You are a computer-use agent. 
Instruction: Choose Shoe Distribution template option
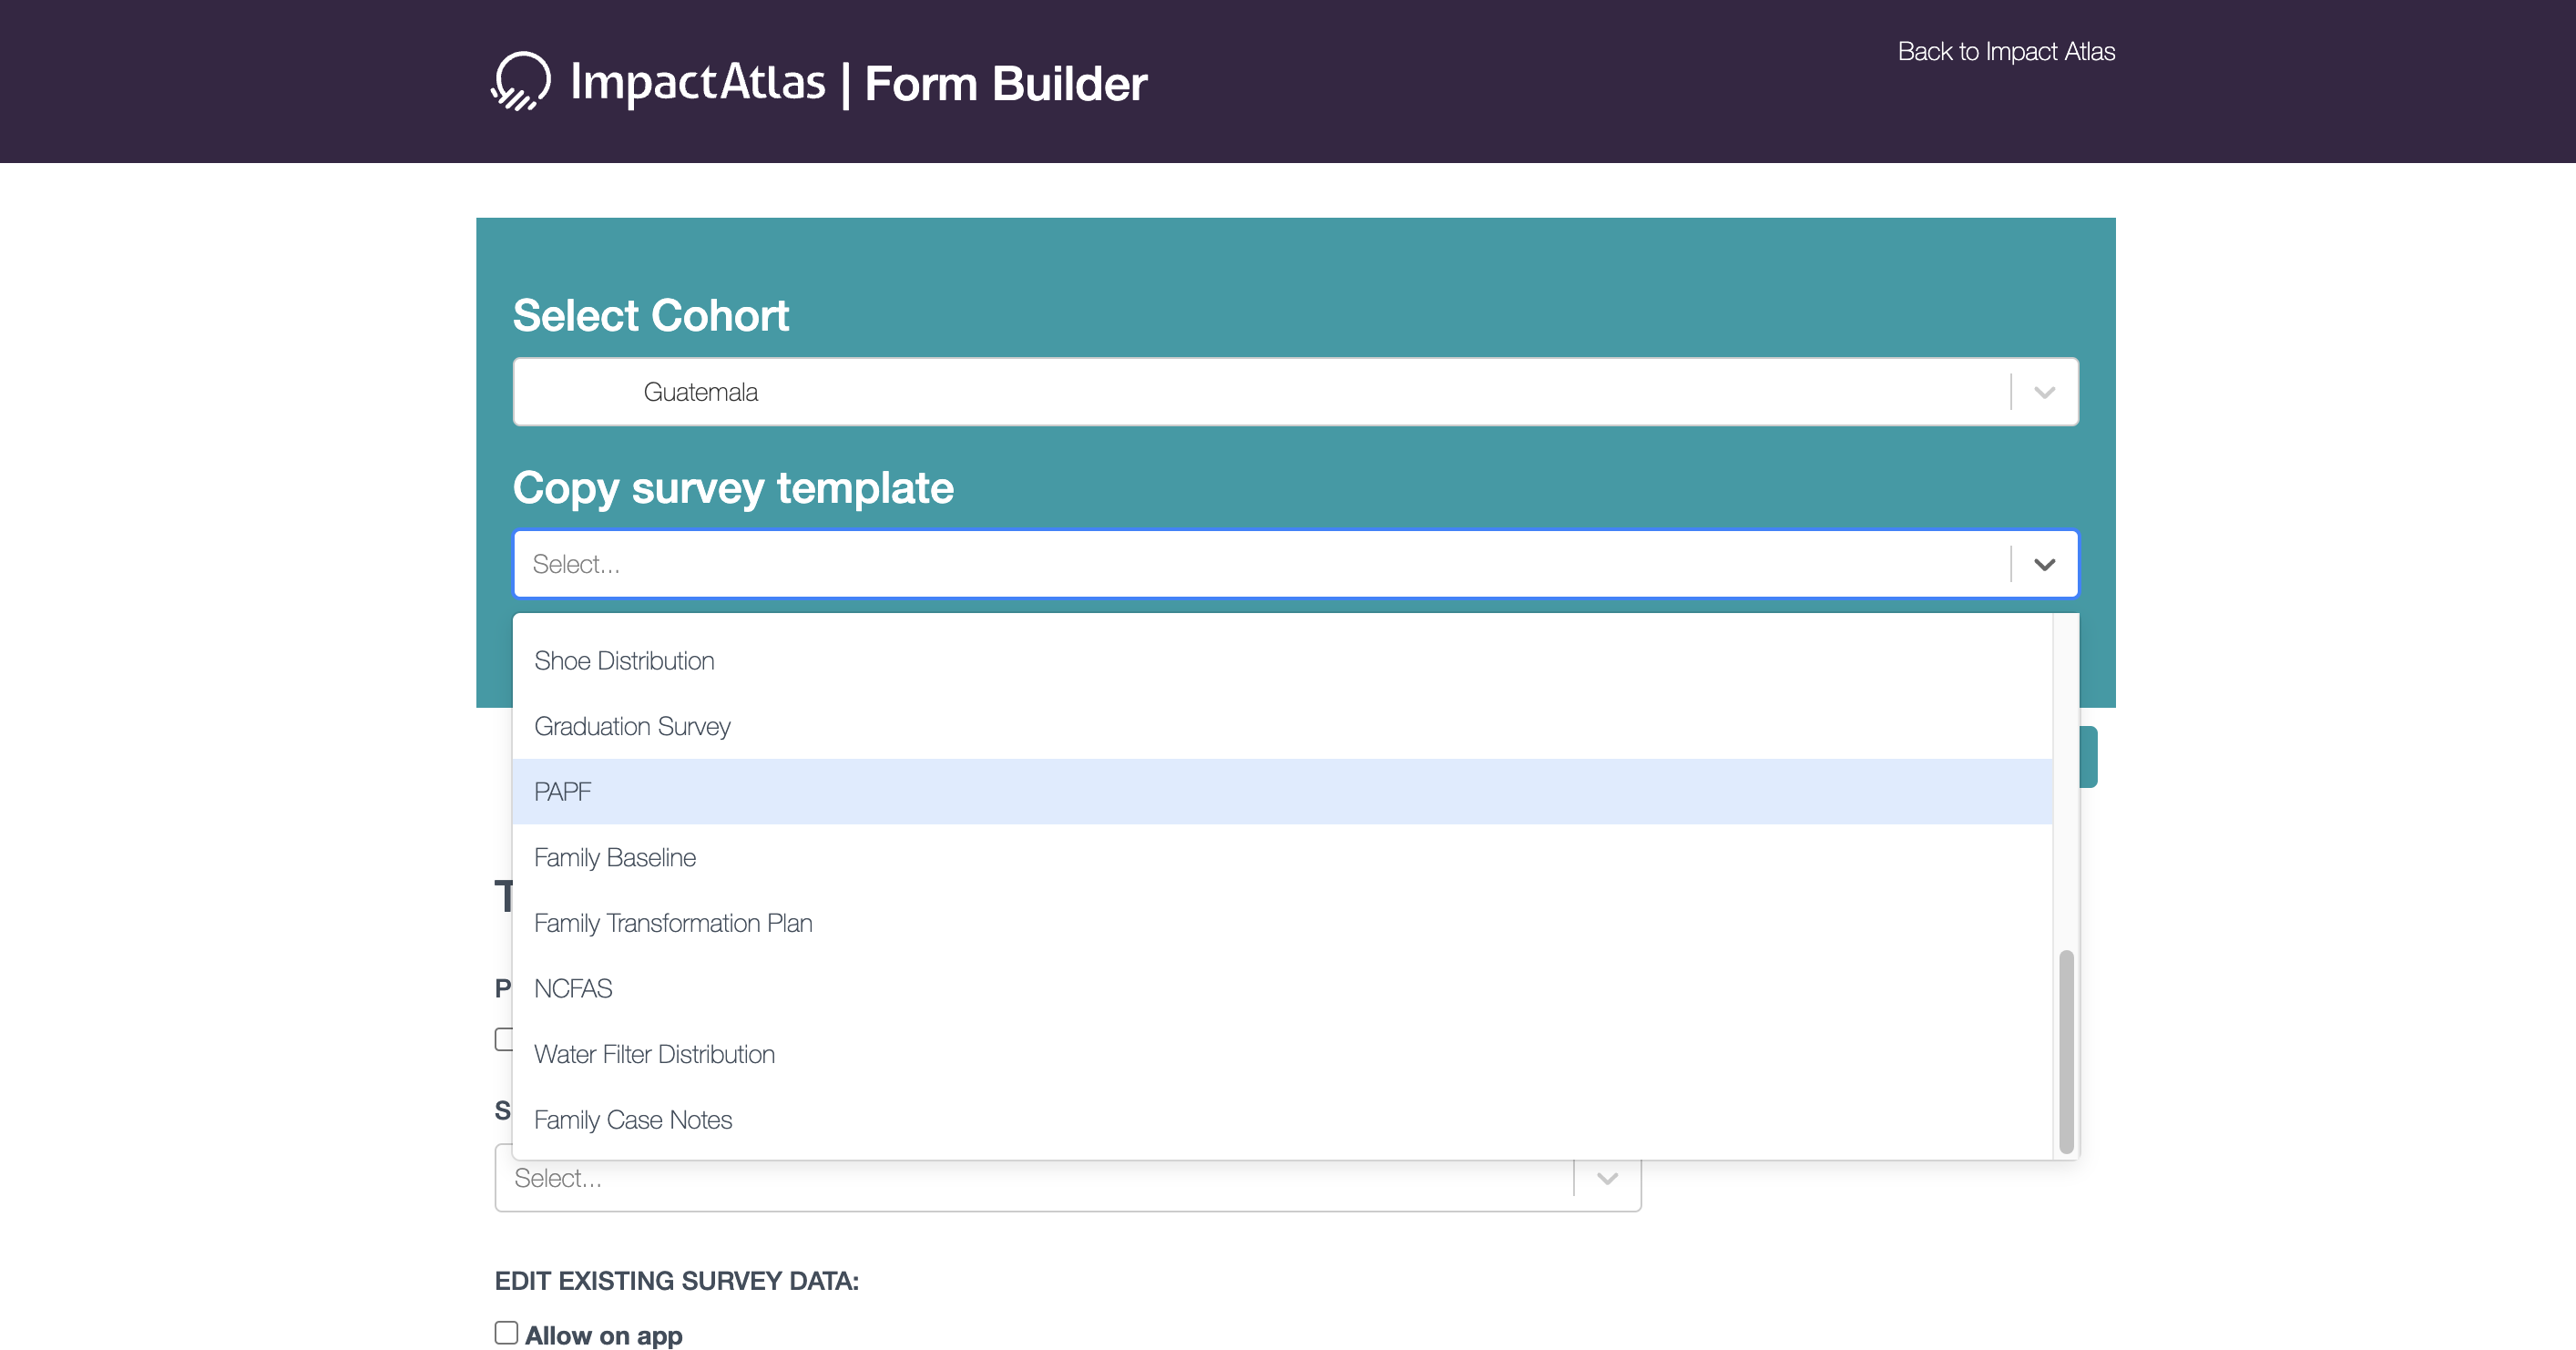[x=624, y=661]
